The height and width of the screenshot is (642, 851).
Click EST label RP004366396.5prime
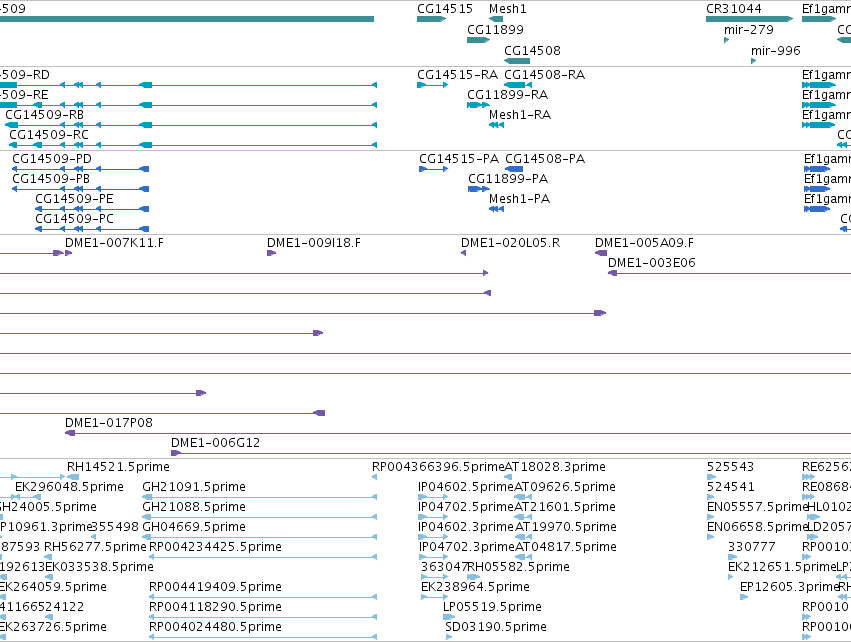point(438,467)
